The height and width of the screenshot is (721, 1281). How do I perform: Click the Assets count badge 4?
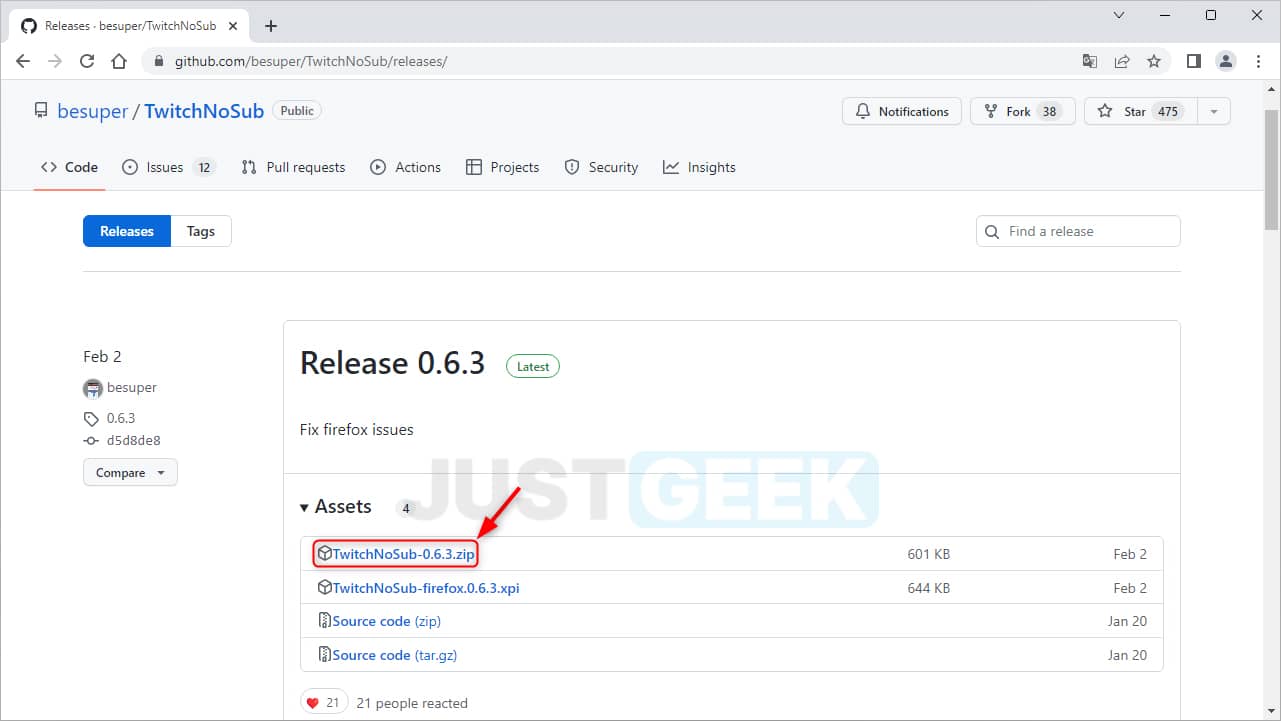pyautogui.click(x=406, y=508)
